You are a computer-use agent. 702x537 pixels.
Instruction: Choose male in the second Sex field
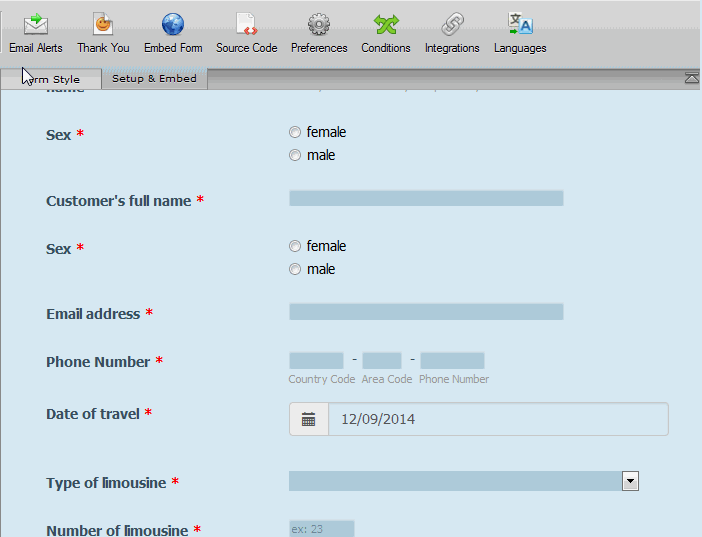(295, 269)
